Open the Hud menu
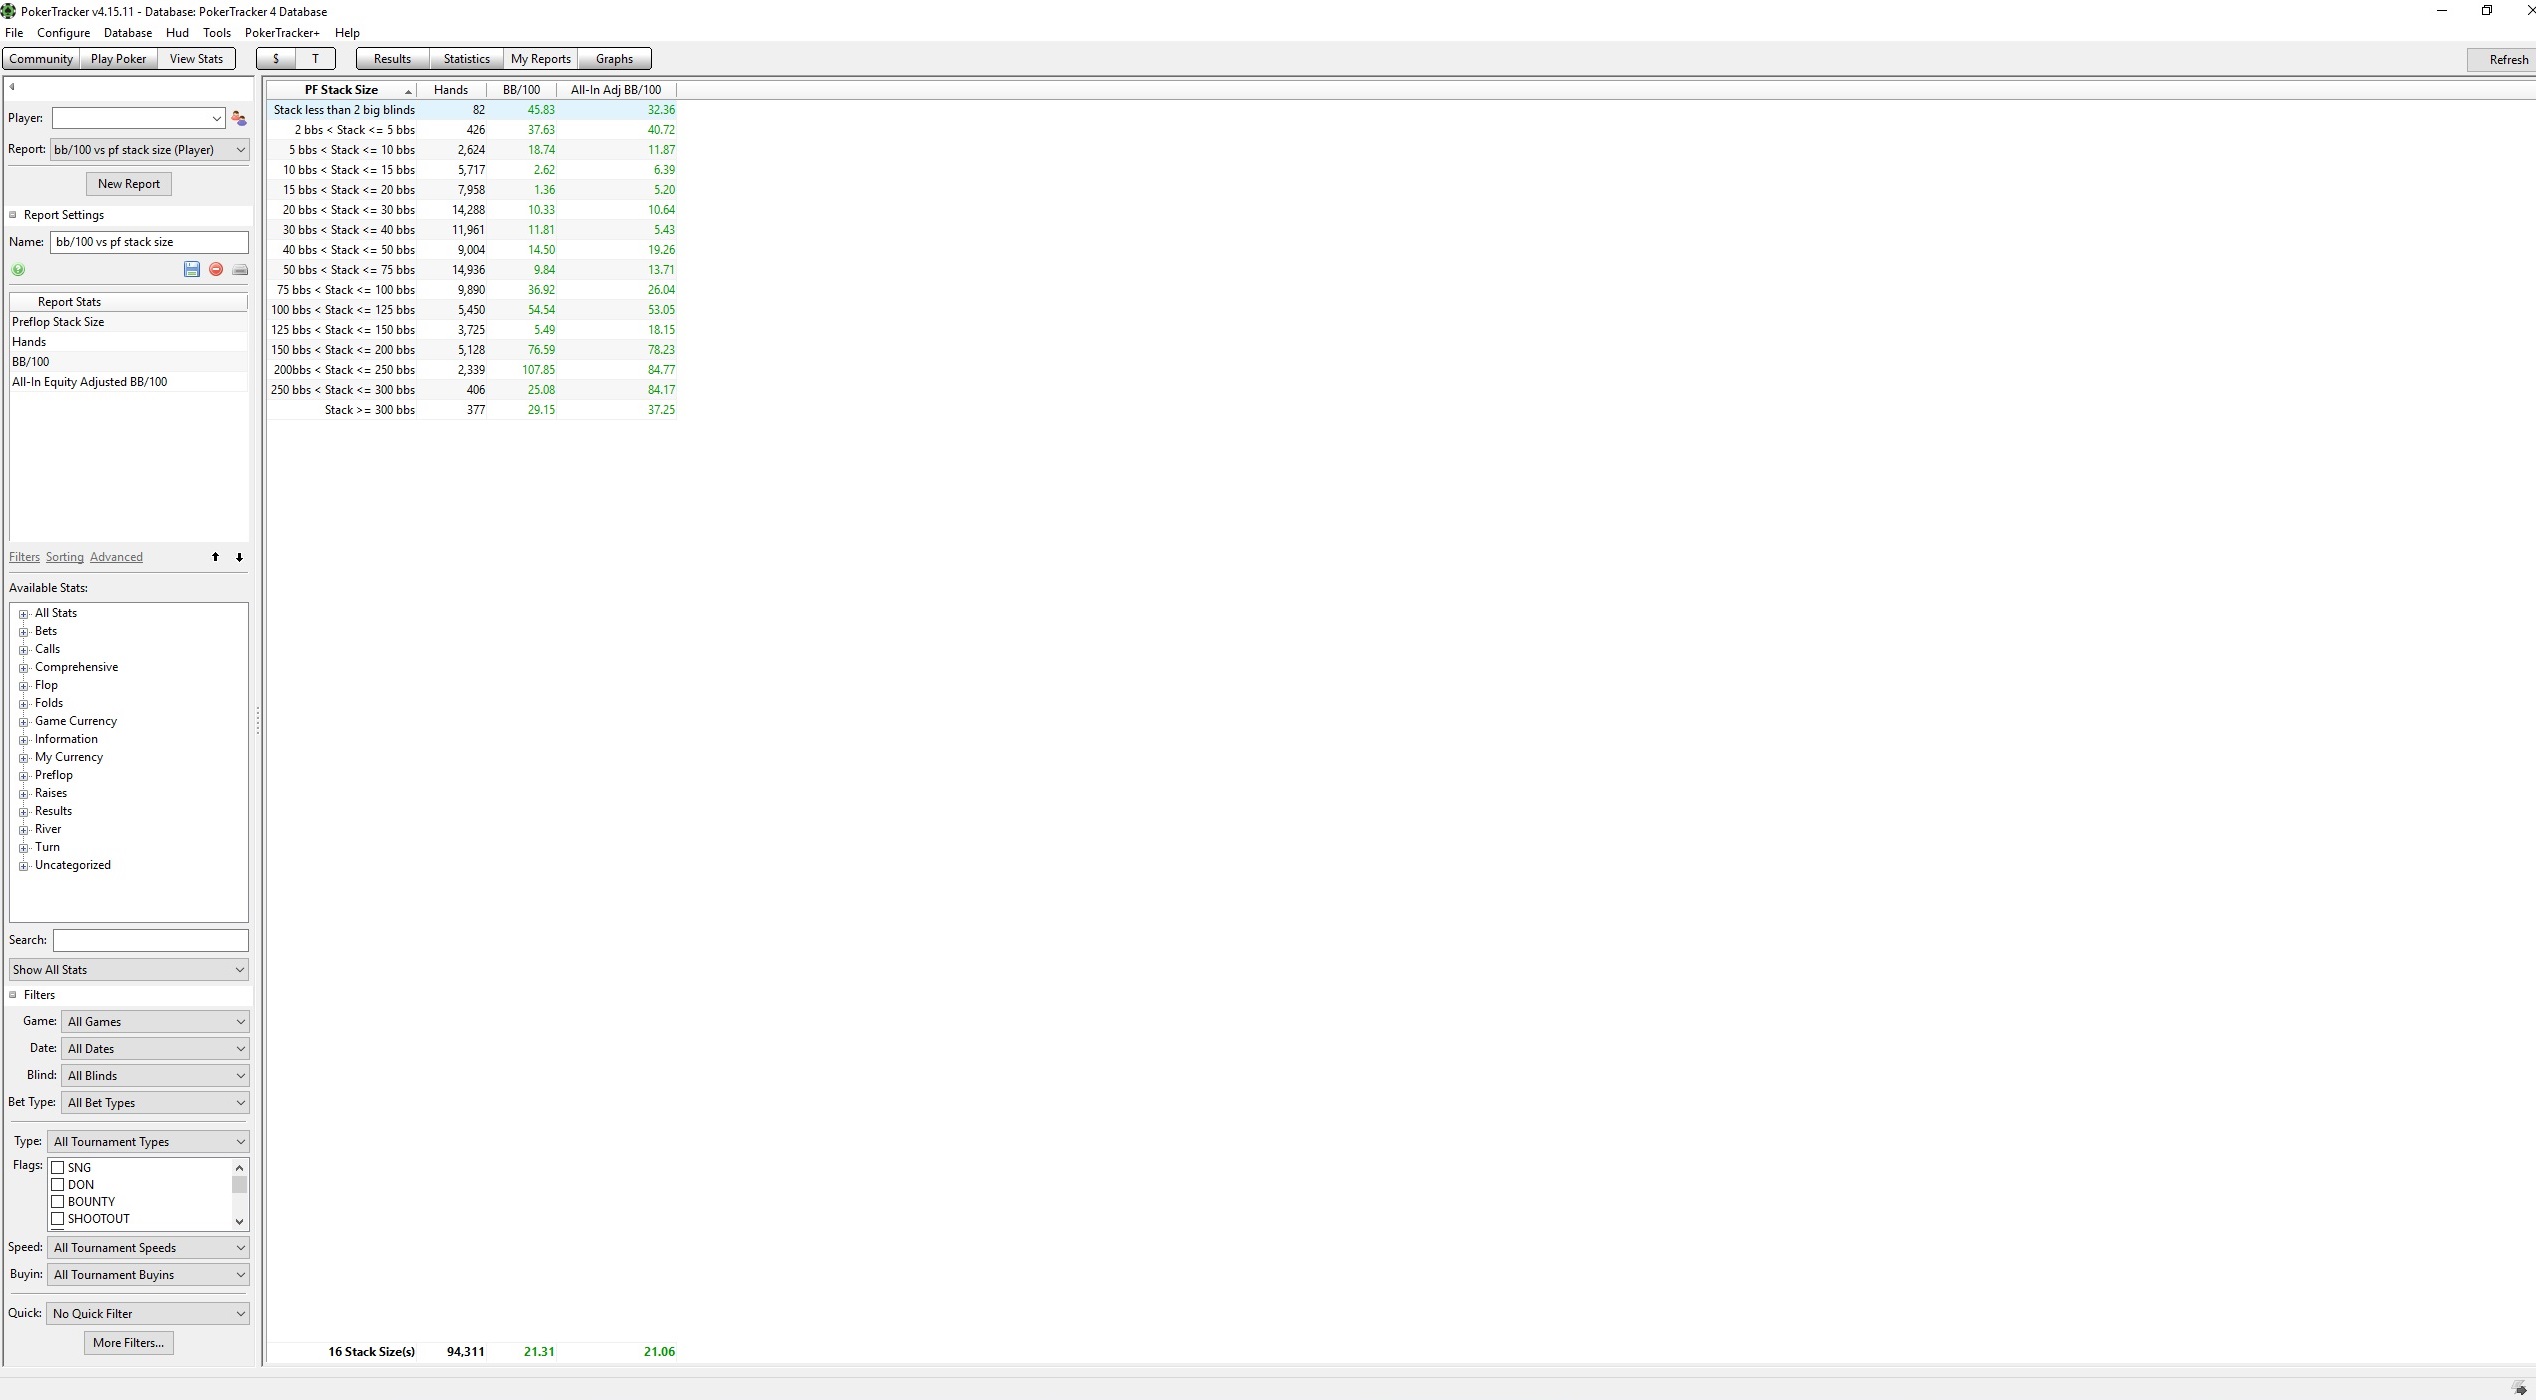This screenshot has width=2536, height=1400. (177, 33)
